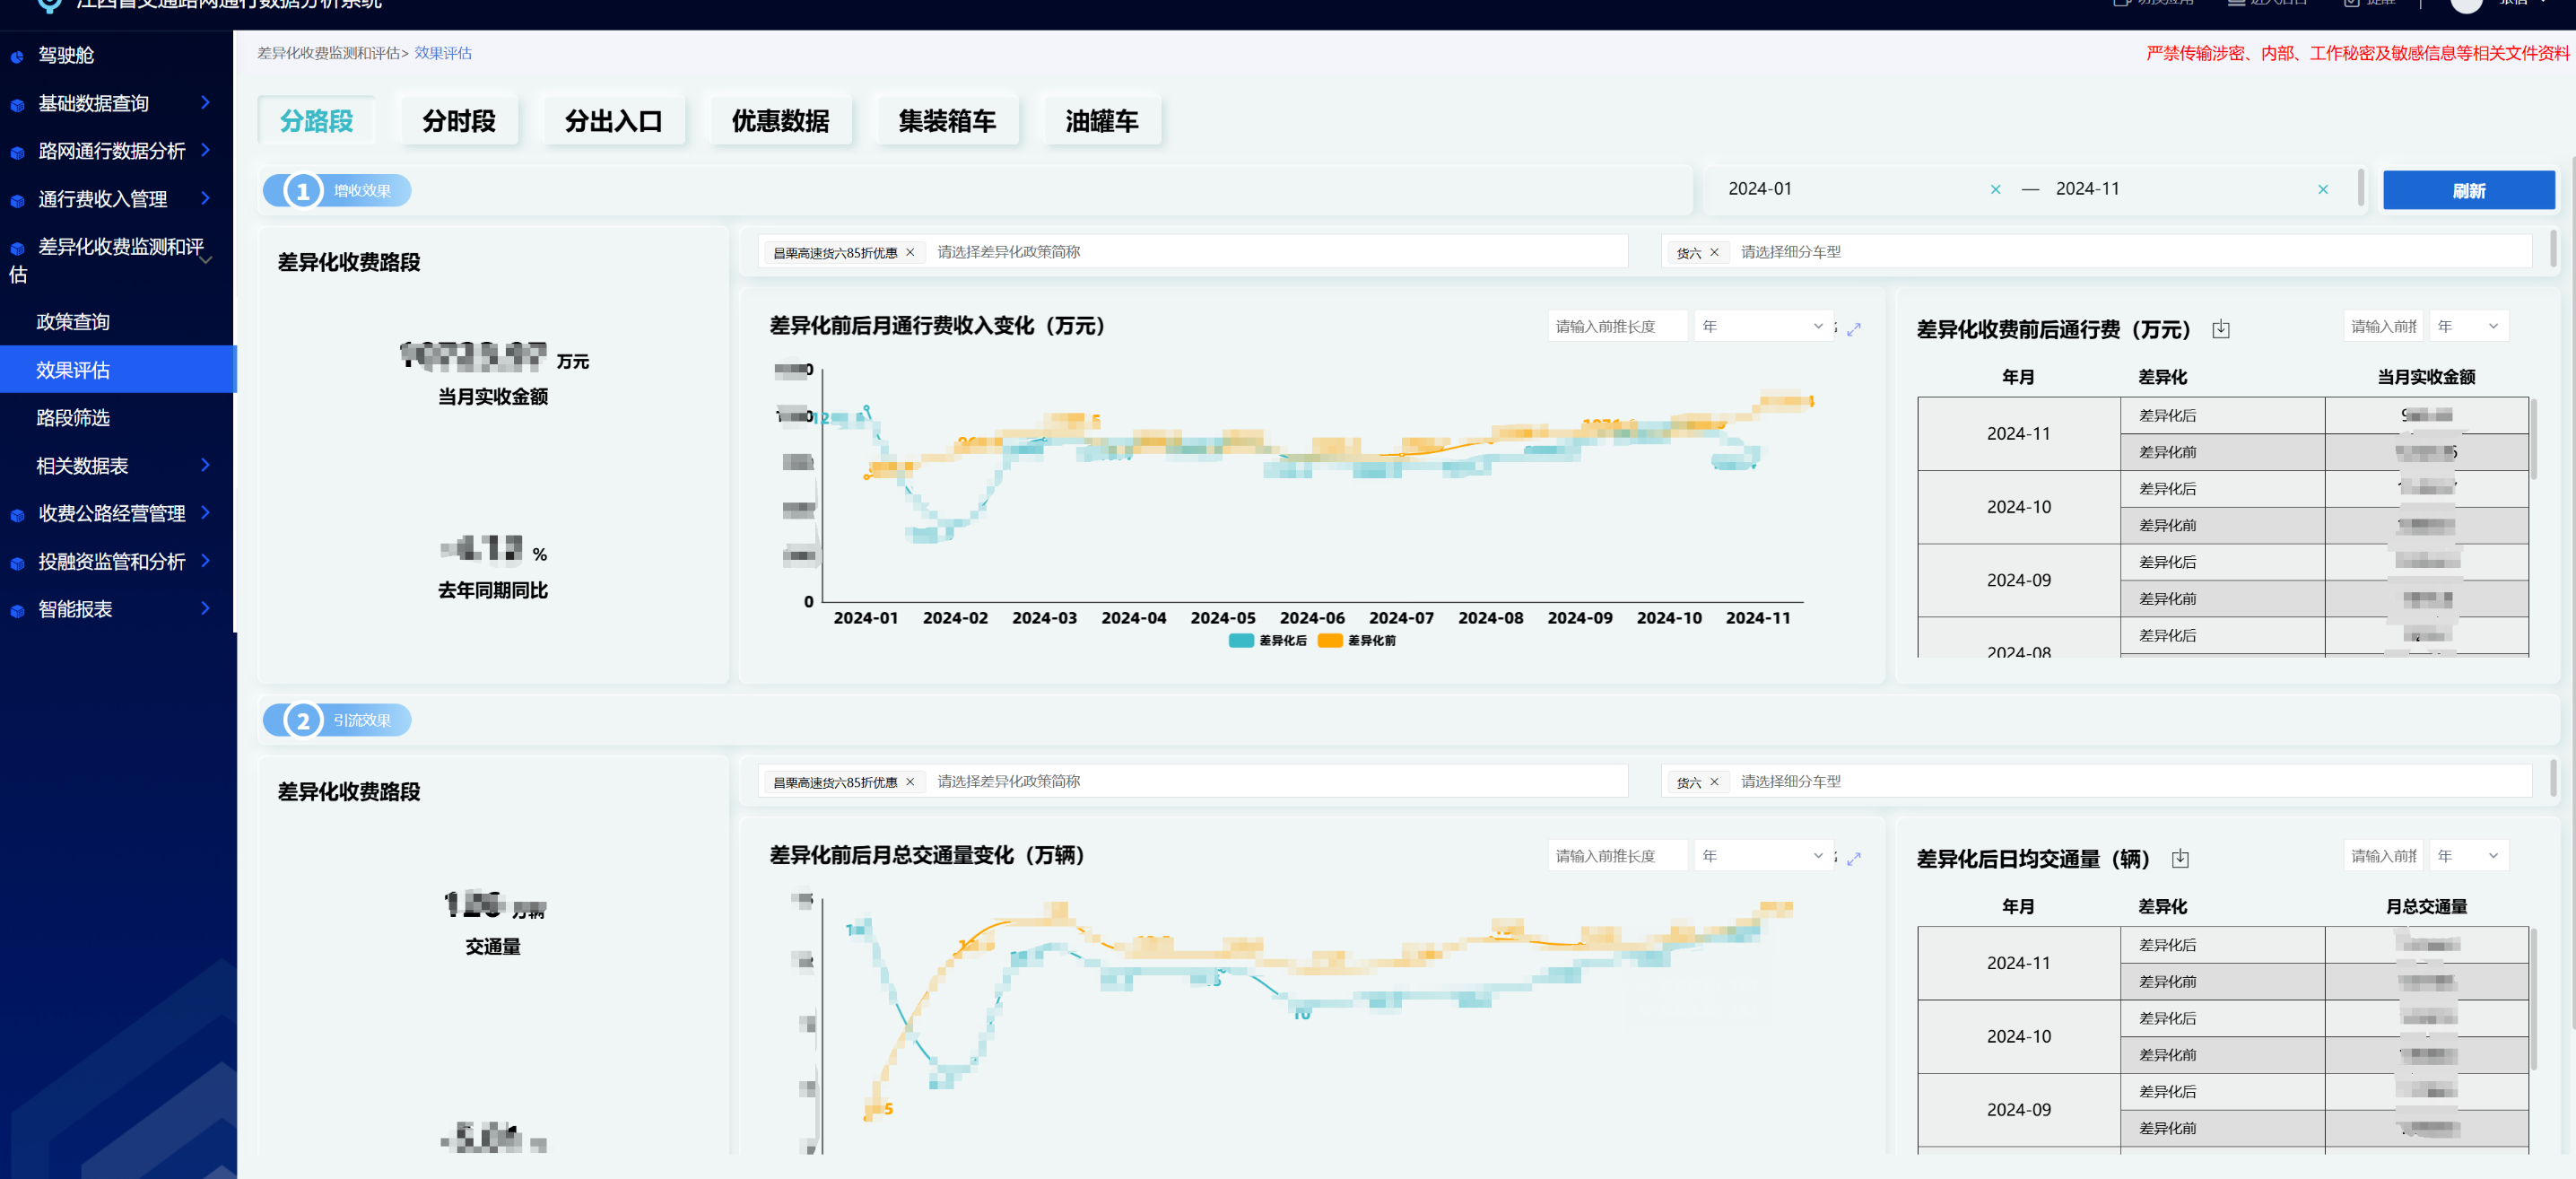The height and width of the screenshot is (1179, 2576).
Task: Expand the 月总交通量变化 chart to fullscreen
Action: click(1854, 858)
